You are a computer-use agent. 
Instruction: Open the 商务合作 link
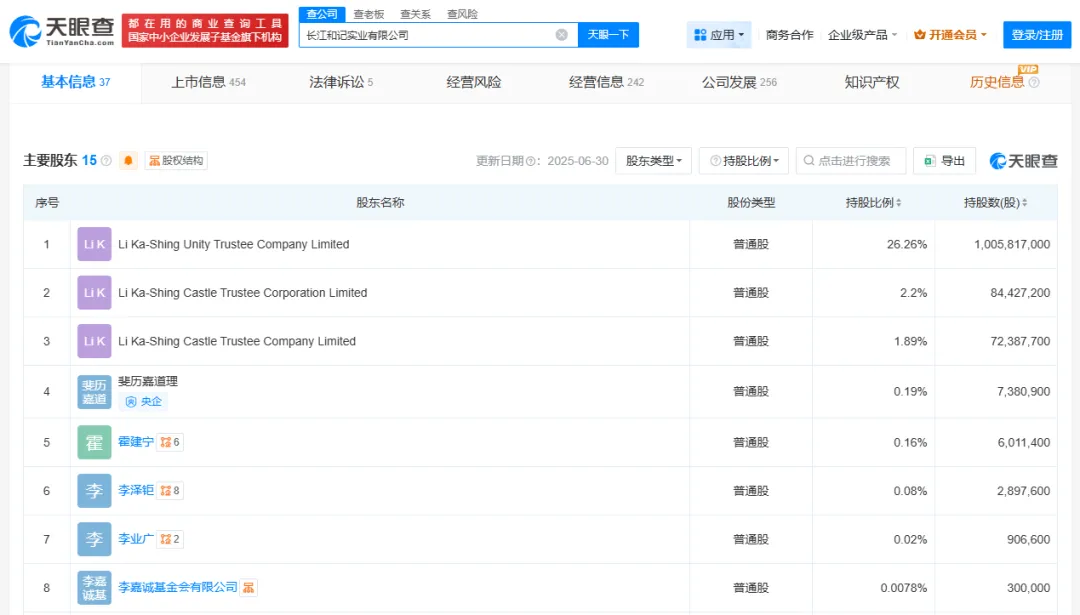pyautogui.click(x=789, y=34)
